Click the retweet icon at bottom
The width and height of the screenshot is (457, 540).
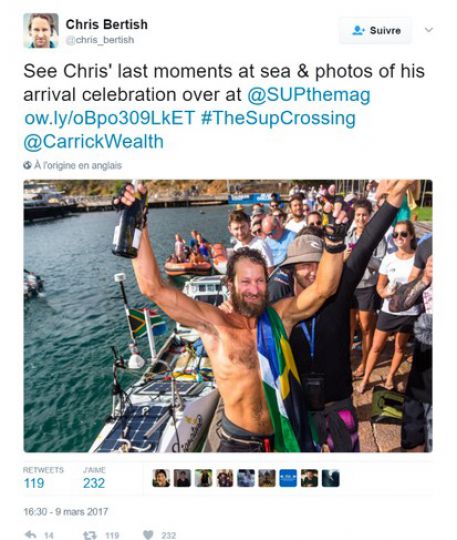click(90, 535)
